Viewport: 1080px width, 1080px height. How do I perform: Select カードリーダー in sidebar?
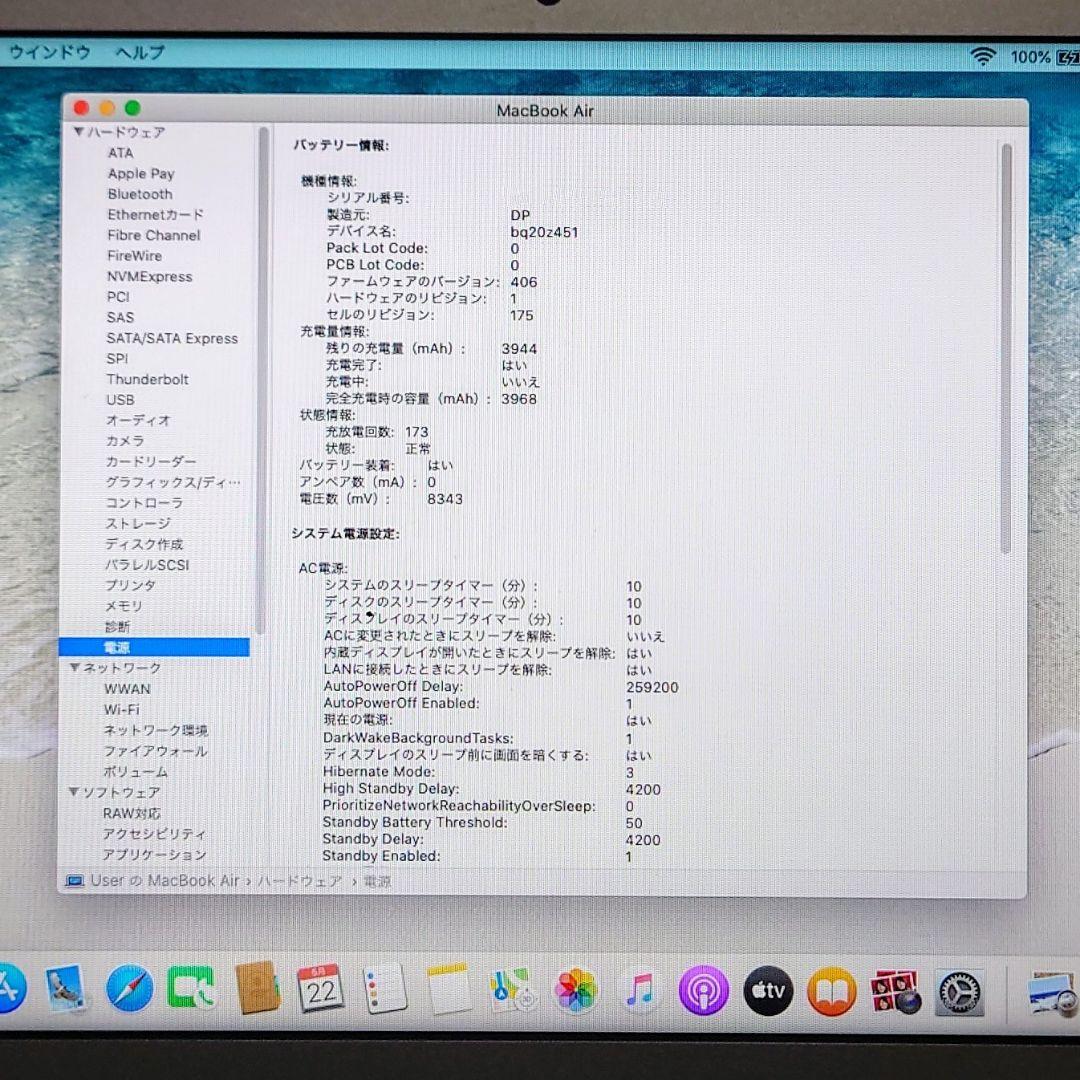[151, 461]
